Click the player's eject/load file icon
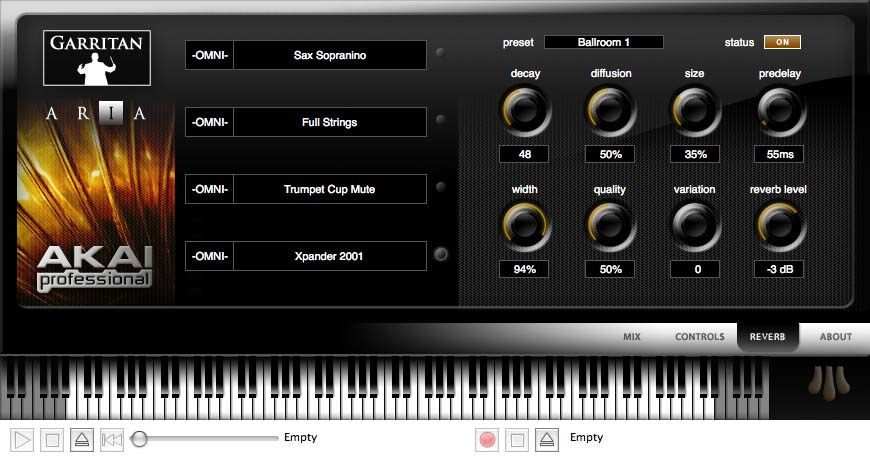Image resolution: width=870 pixels, height=460 pixels. coord(83,439)
